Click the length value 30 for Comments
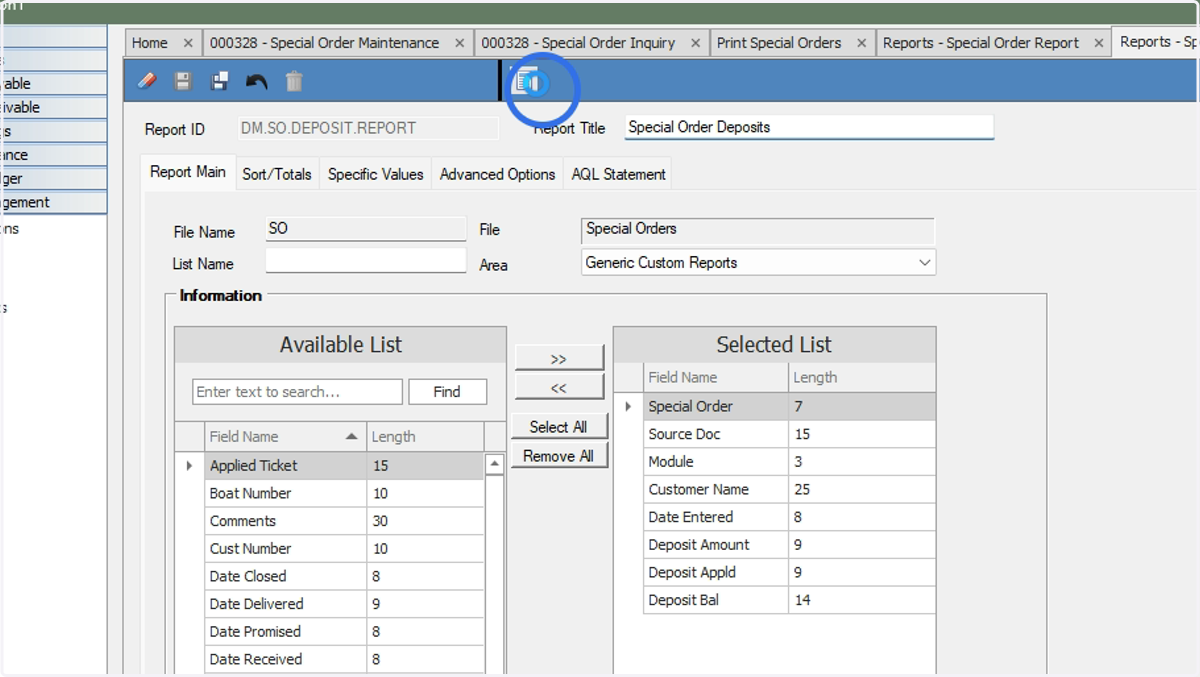 click(x=425, y=521)
